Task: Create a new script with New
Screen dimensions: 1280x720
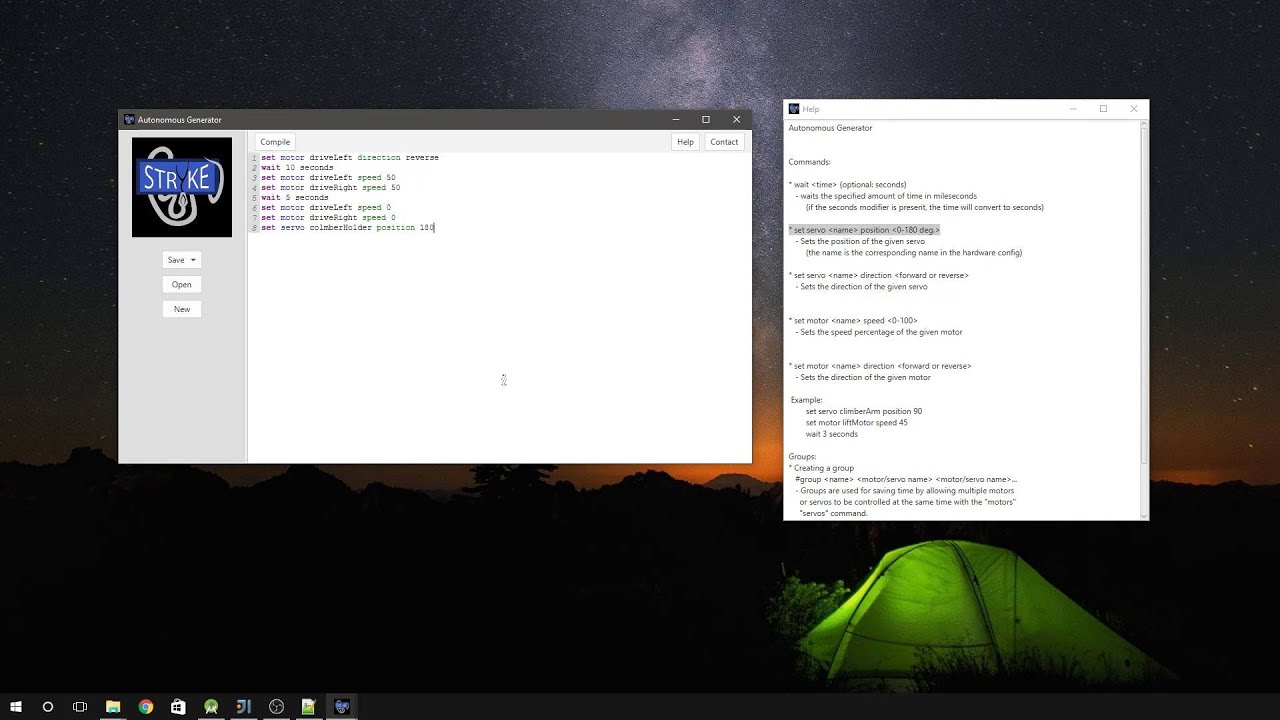Action: click(181, 309)
